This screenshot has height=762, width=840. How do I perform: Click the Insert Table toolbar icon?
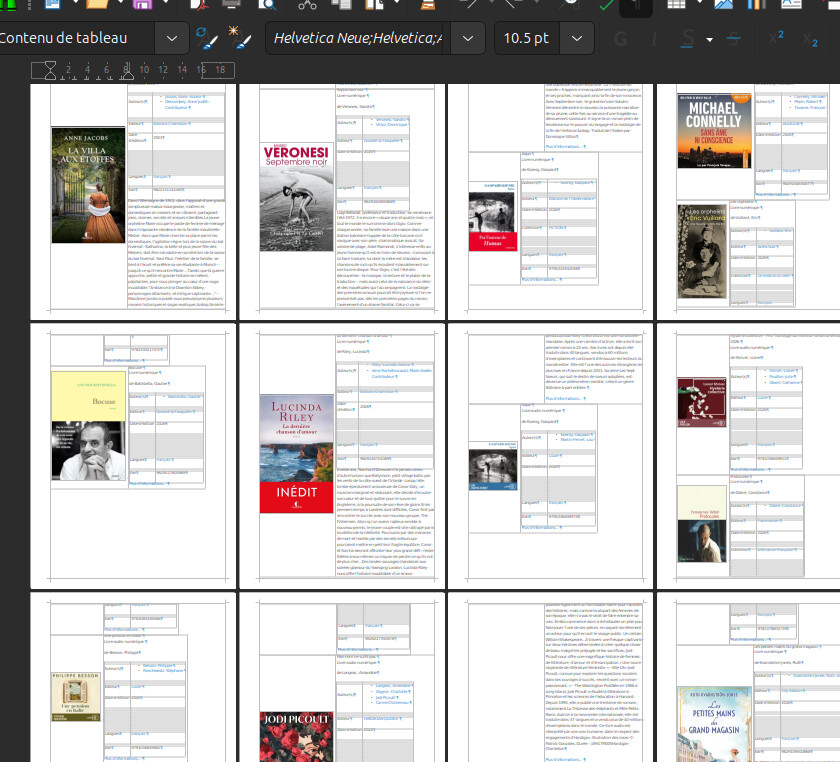coord(676,5)
